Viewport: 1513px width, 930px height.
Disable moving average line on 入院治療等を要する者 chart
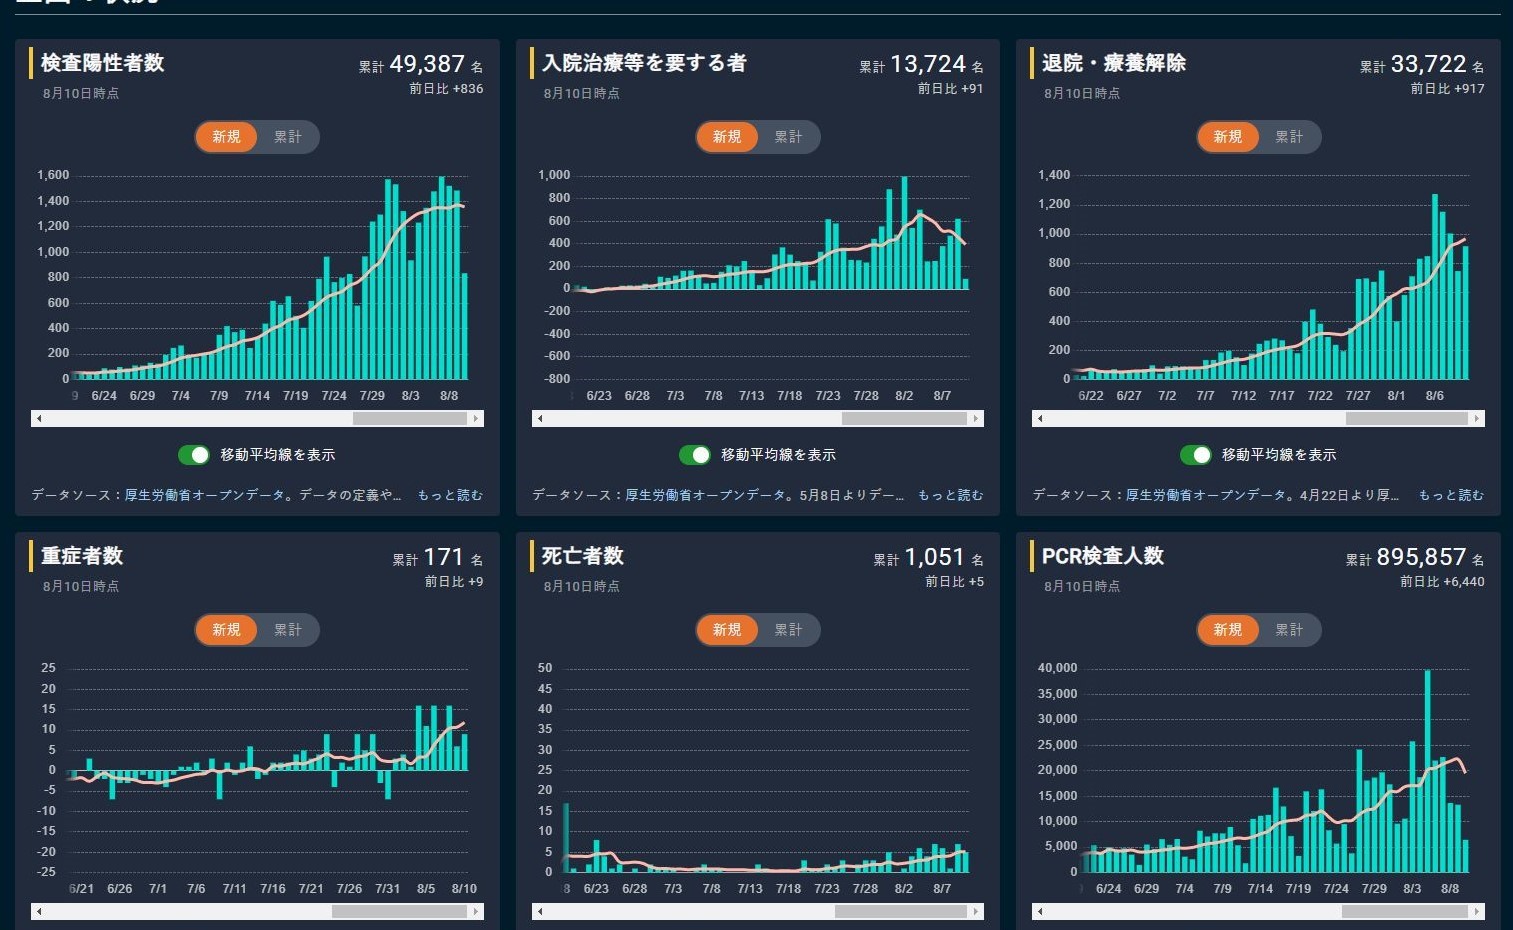694,455
